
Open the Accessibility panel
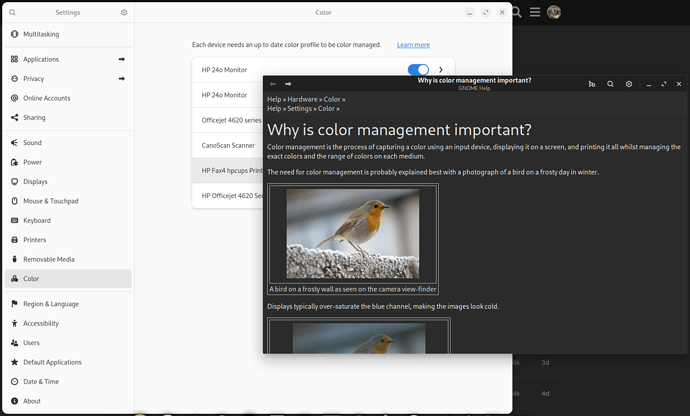coord(68,323)
